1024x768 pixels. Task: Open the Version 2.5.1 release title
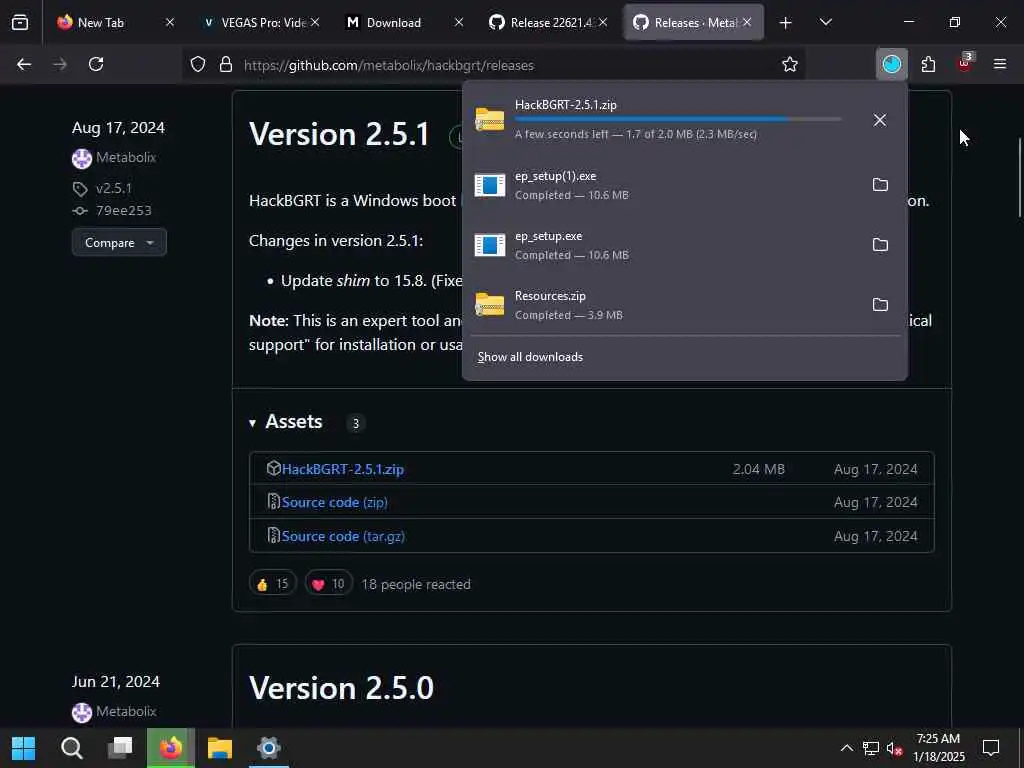click(x=339, y=134)
